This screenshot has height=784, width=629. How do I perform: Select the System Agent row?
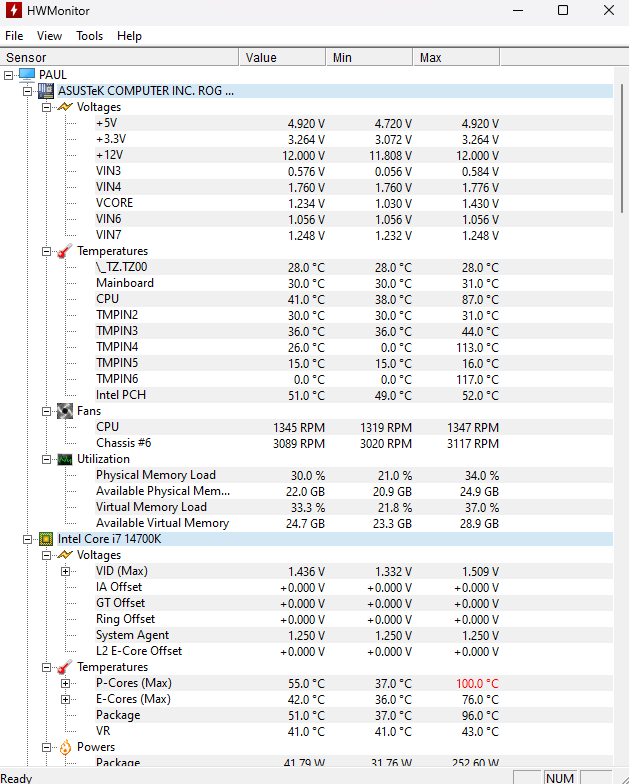point(354,635)
